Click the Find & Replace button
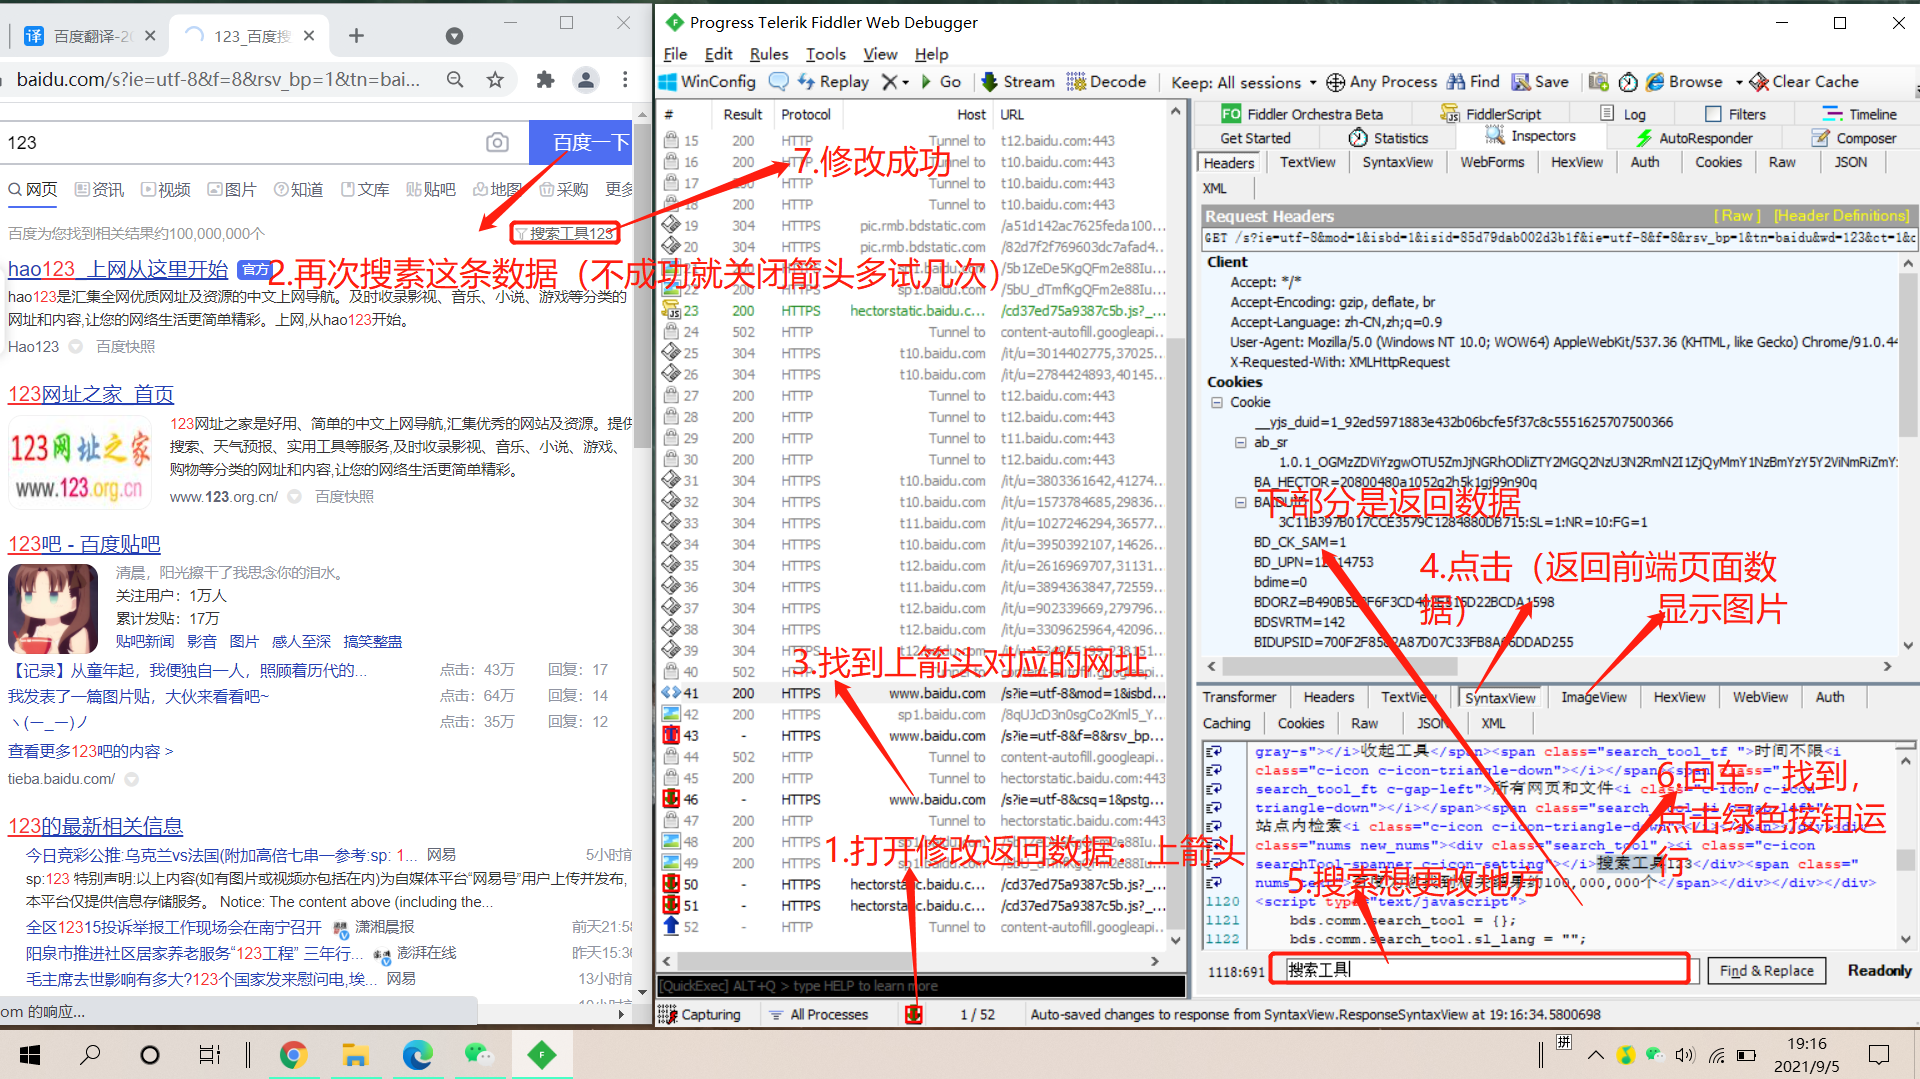Image resolution: width=1920 pixels, height=1079 pixels. pyautogui.click(x=1766, y=970)
